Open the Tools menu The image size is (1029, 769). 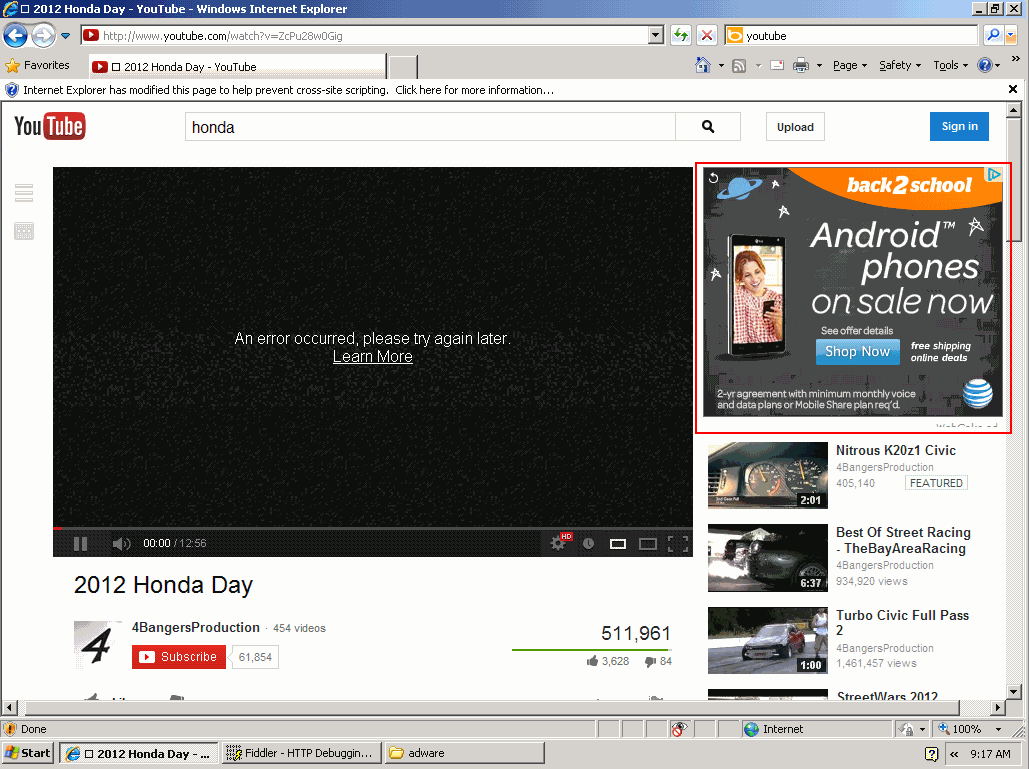950,66
